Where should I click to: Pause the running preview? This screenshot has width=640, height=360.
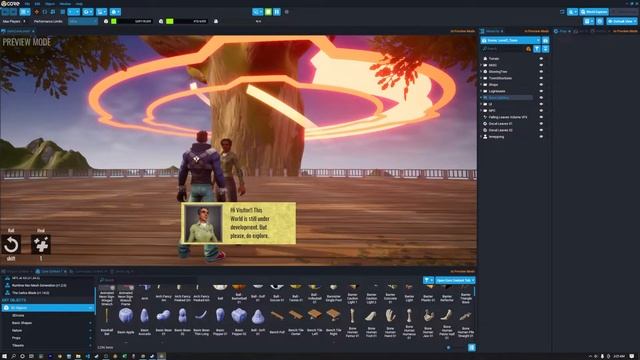[277, 12]
